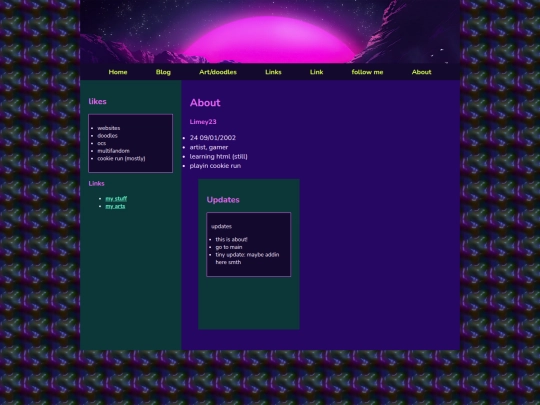Click the About page heading
The height and width of the screenshot is (405, 540).
205,103
